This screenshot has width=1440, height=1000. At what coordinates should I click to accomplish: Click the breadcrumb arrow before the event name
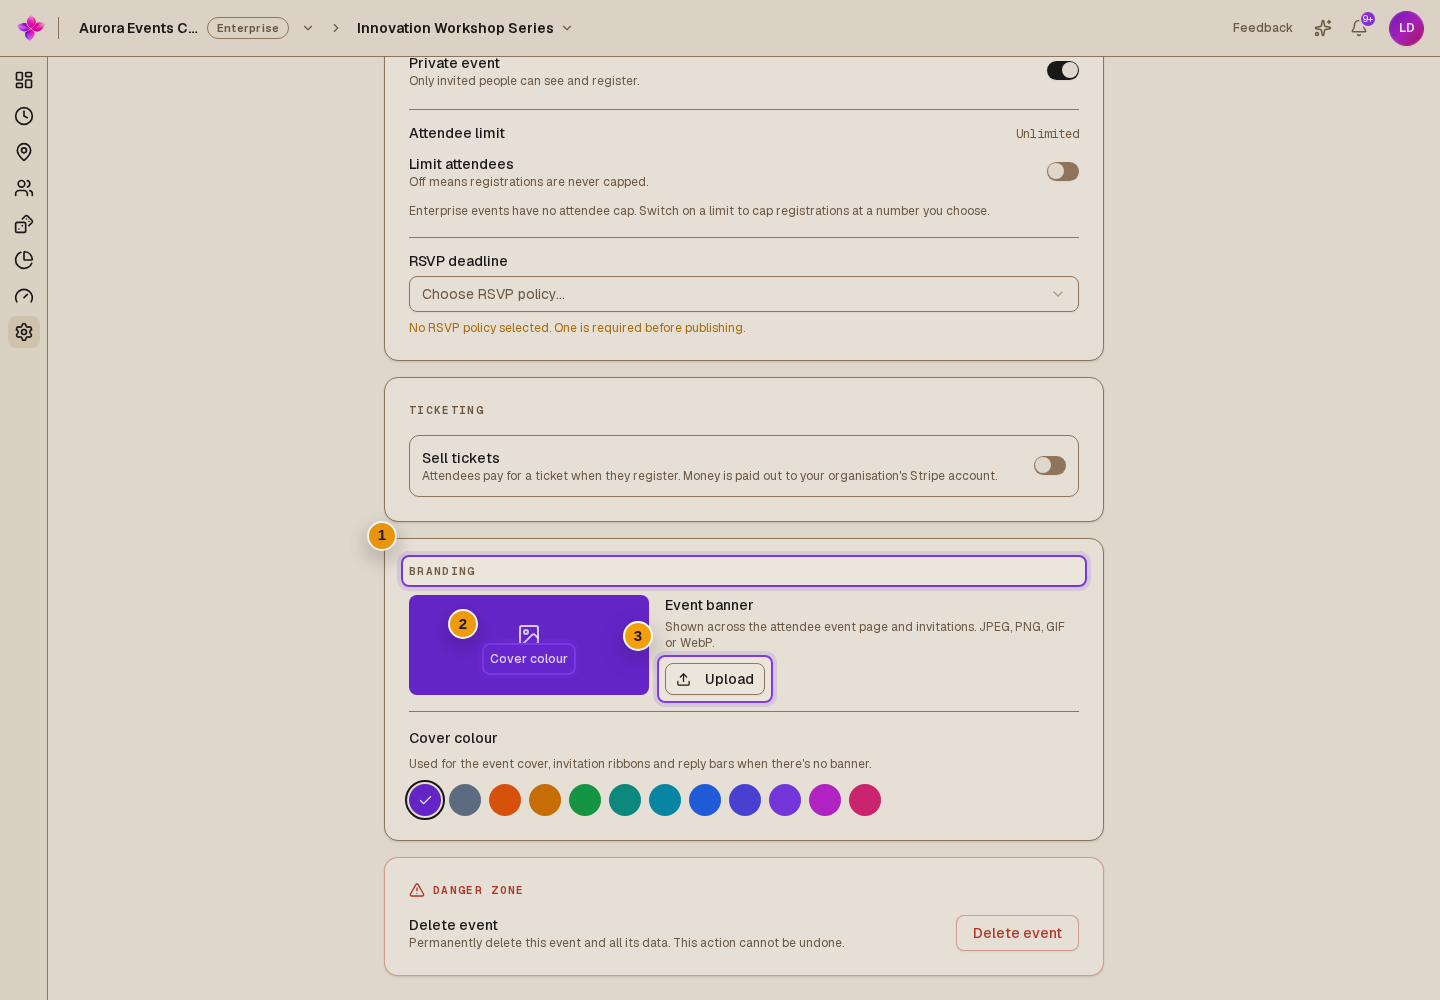(x=336, y=28)
